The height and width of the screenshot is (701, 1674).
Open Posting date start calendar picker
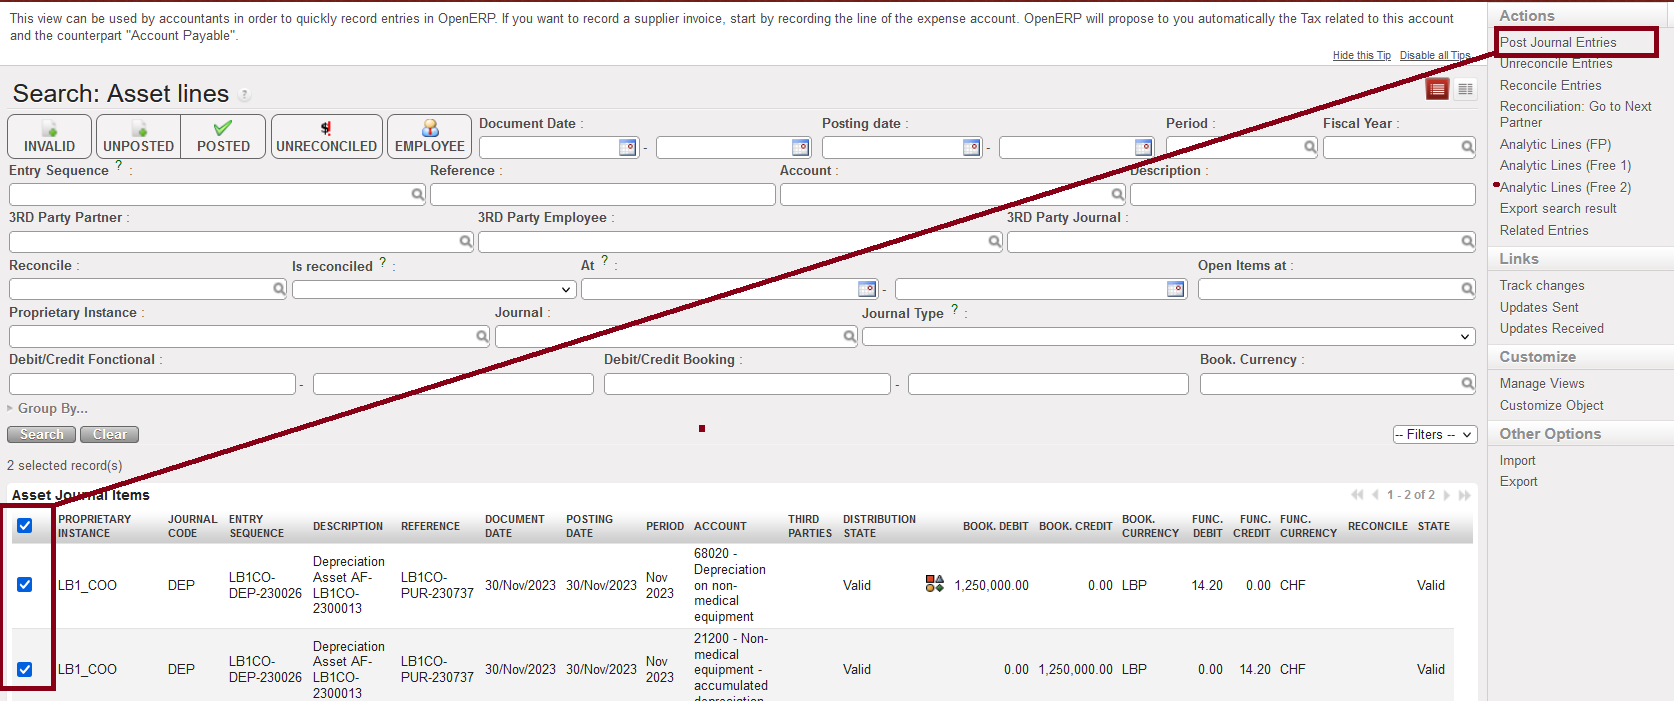972,147
